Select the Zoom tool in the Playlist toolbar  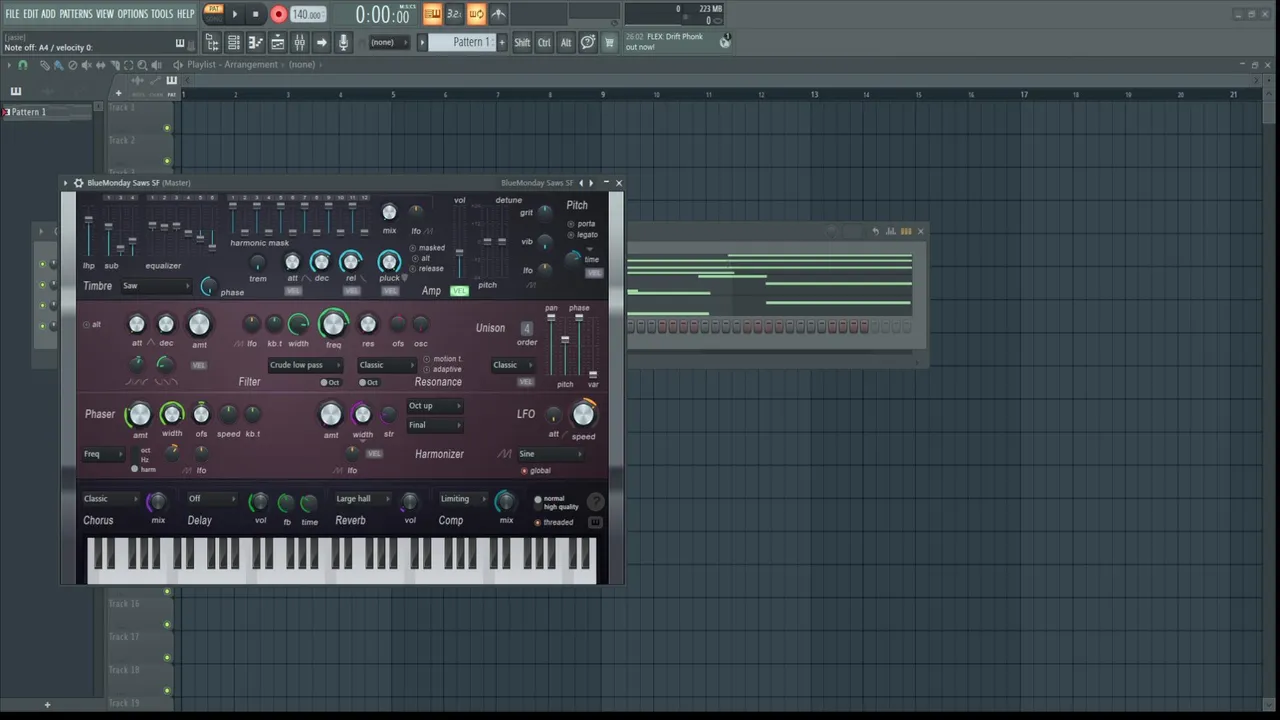coord(143,65)
